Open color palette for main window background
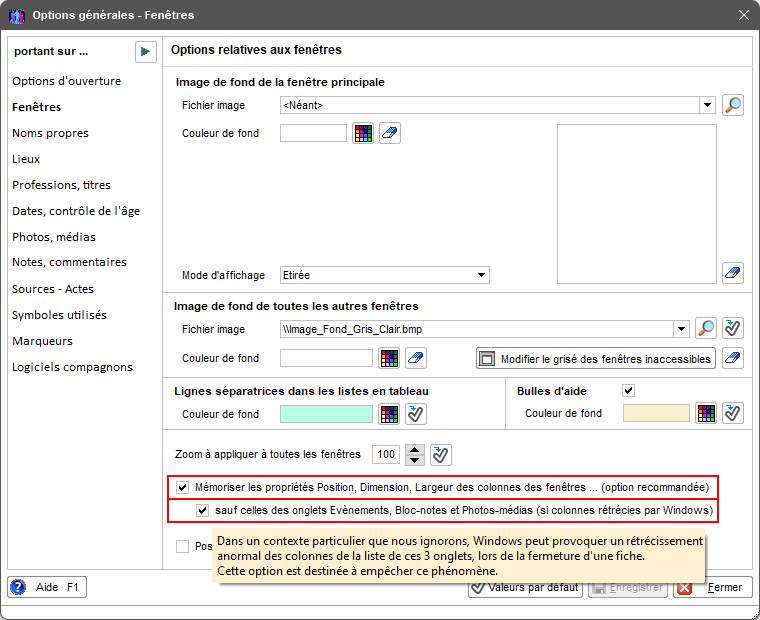 coord(363,133)
